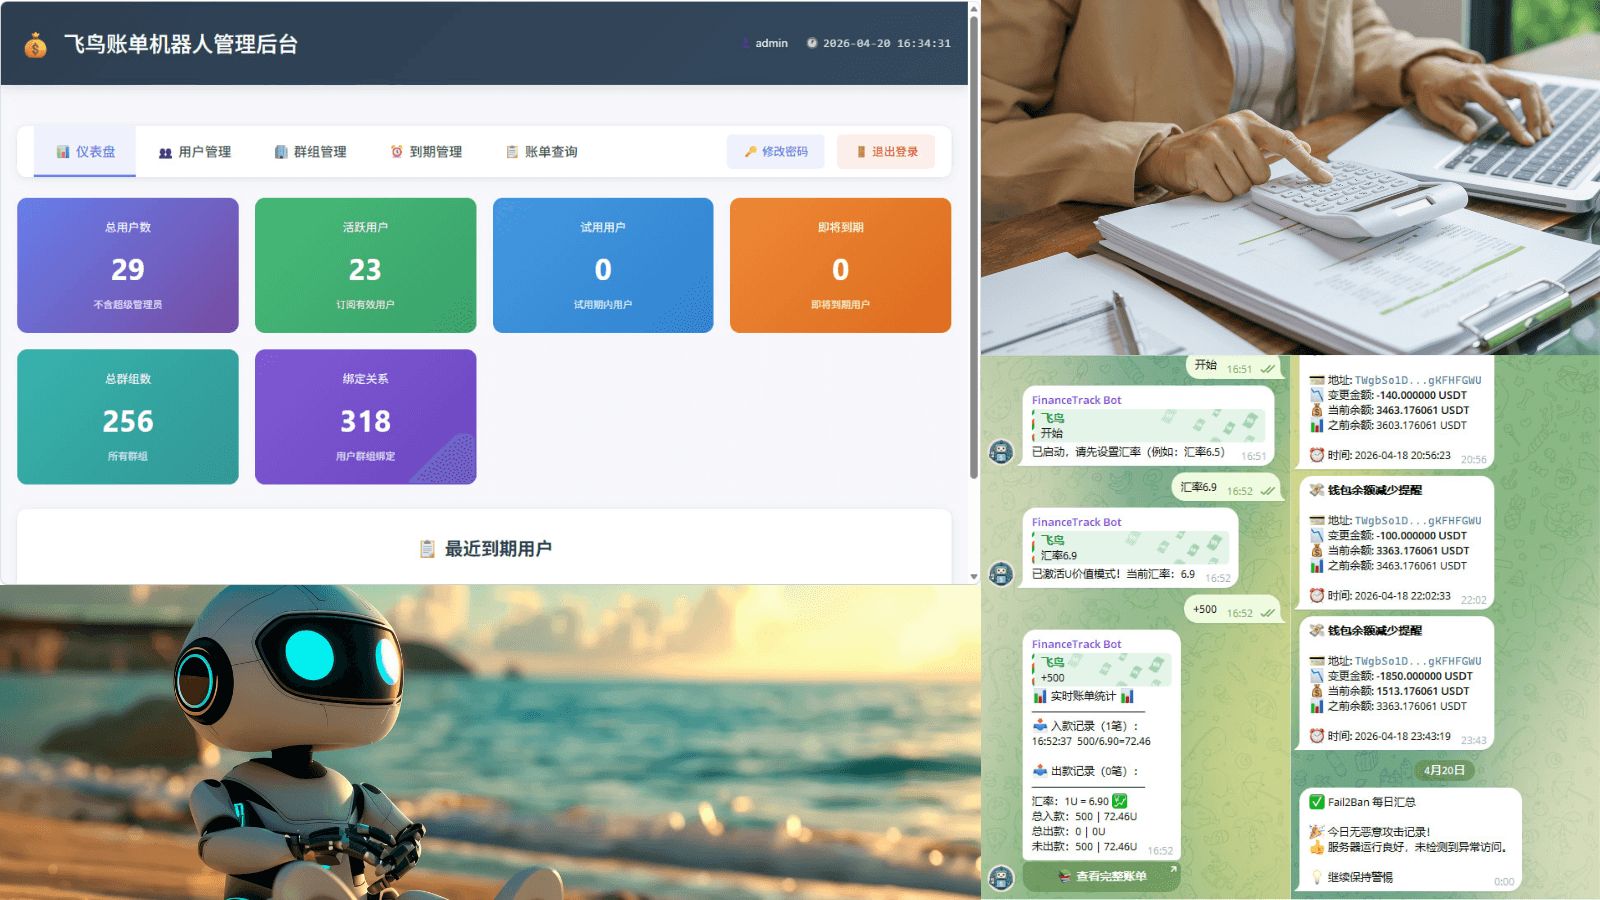The height and width of the screenshot is (900, 1600).
Task: Click the 退出登录 button
Action: [x=886, y=152]
